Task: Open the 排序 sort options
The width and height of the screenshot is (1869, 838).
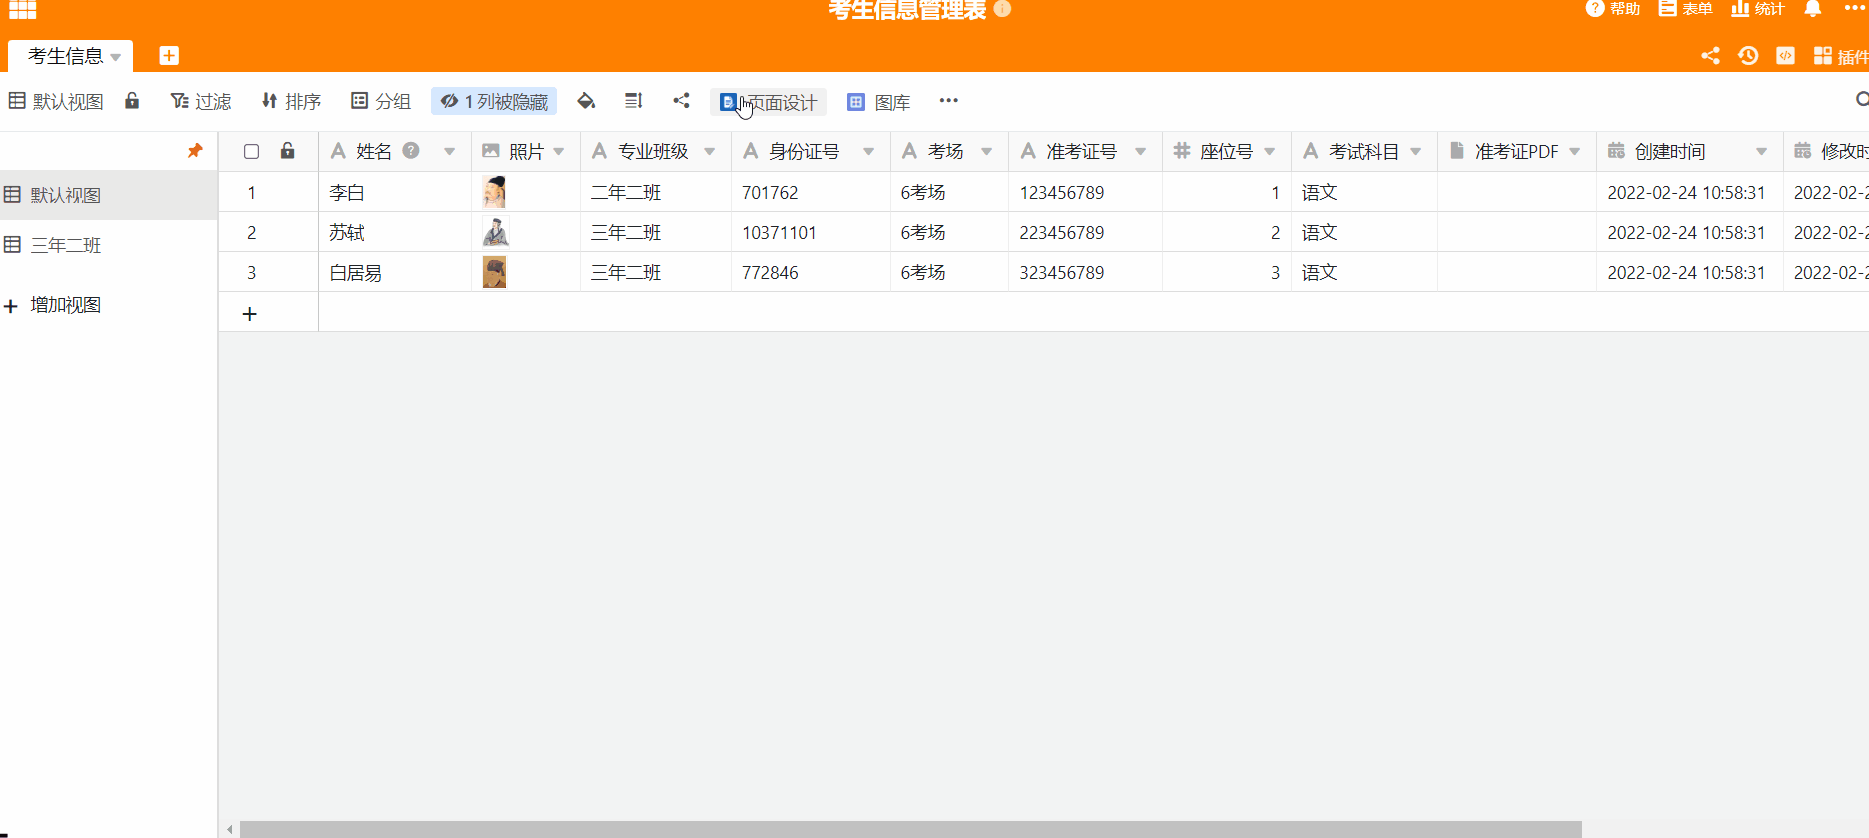Action: [291, 101]
